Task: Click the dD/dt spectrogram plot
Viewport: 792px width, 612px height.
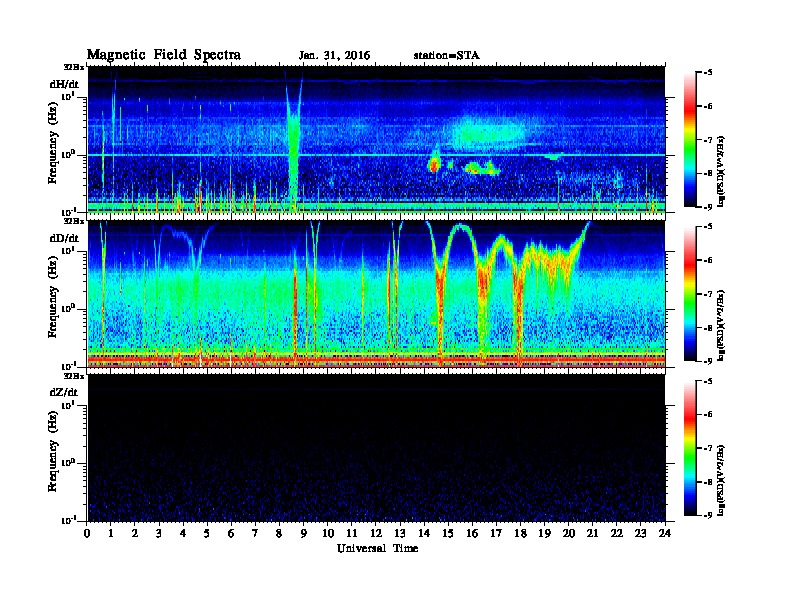Action: tap(377, 294)
